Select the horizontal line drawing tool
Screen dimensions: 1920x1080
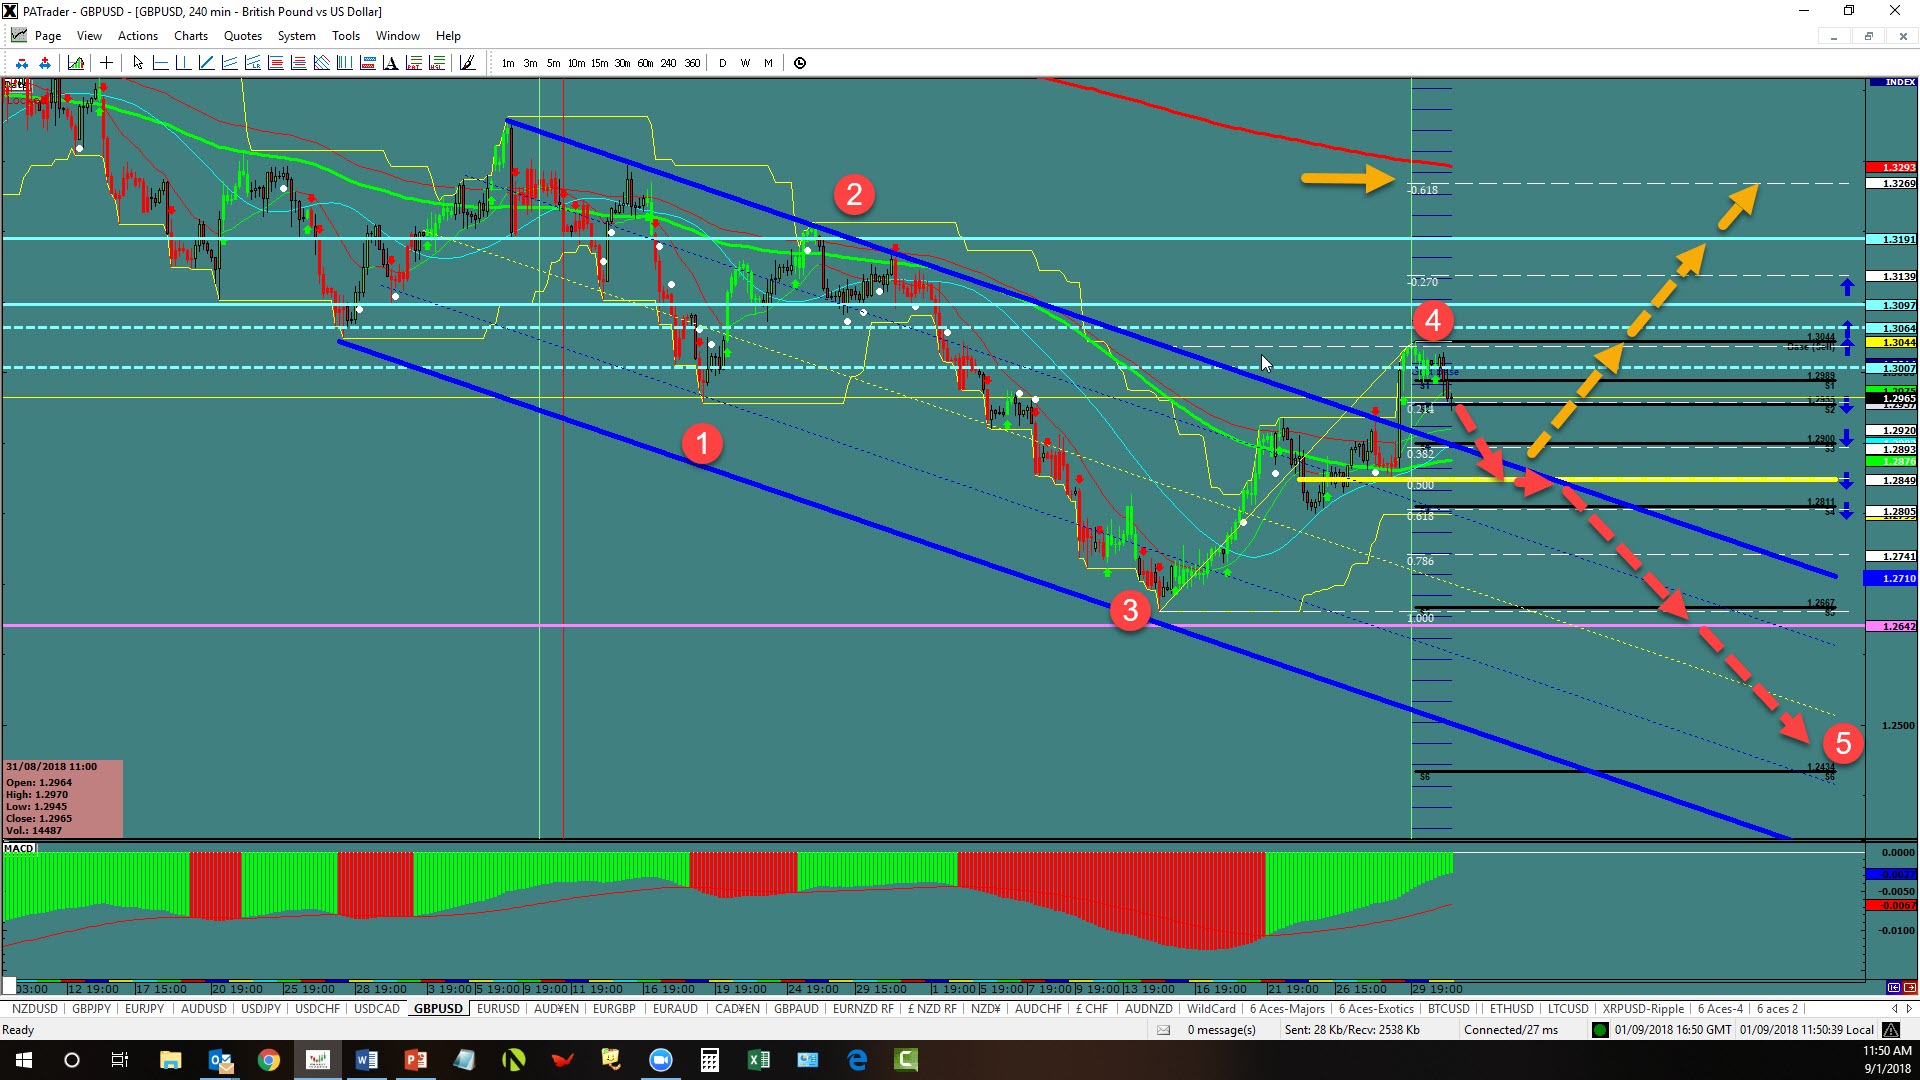(160, 63)
